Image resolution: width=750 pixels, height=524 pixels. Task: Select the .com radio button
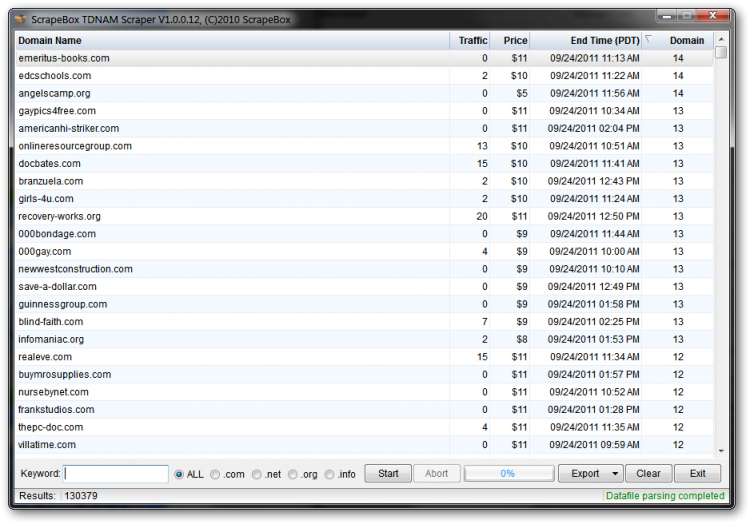(216, 474)
